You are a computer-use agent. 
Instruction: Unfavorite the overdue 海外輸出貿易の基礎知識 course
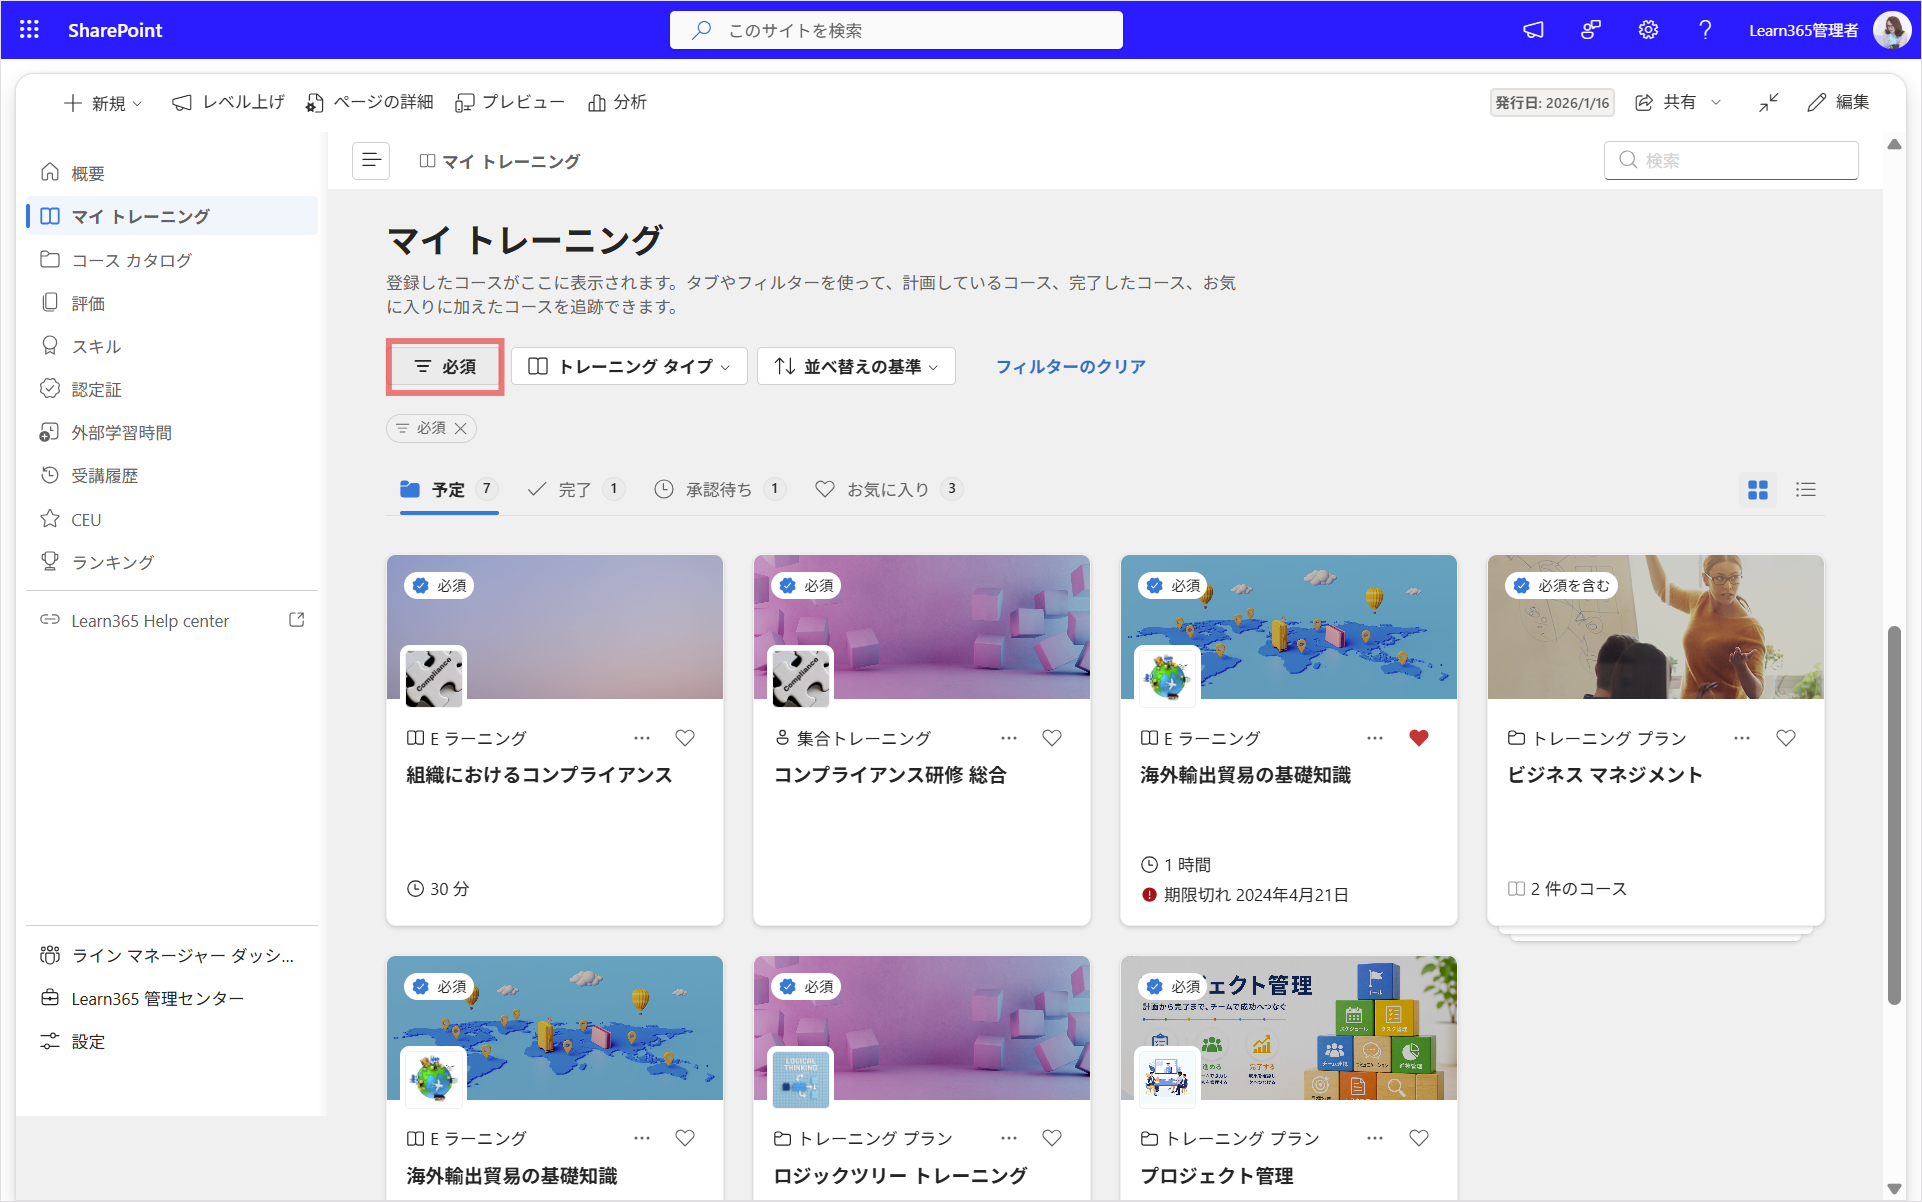1419,738
